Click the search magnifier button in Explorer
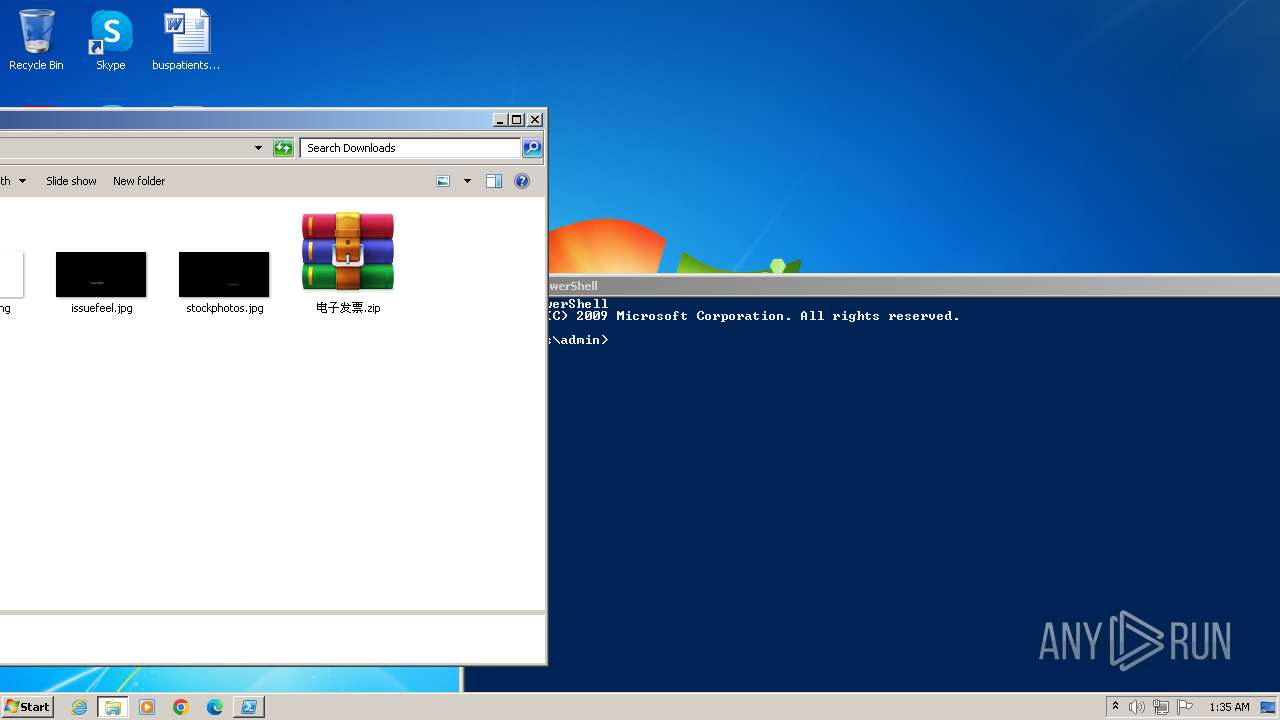This screenshot has width=1280, height=720. pyautogui.click(x=532, y=148)
